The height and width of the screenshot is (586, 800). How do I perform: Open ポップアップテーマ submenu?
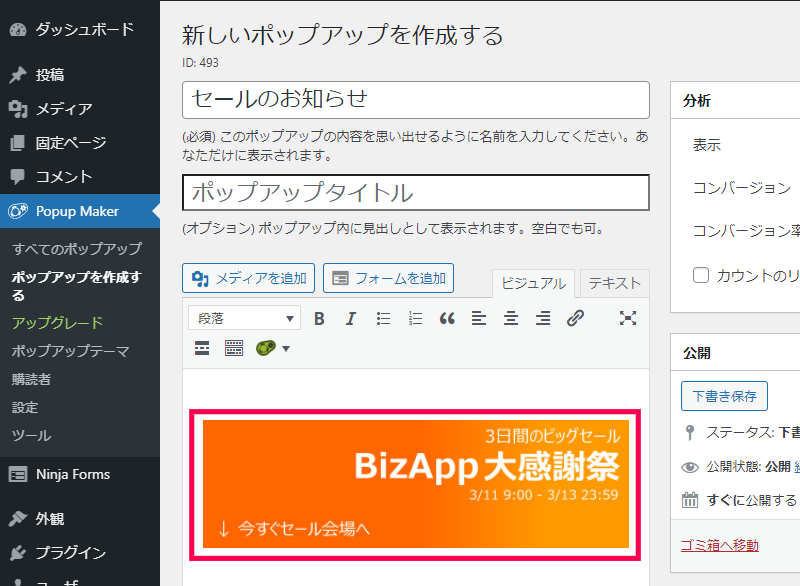click(70, 351)
